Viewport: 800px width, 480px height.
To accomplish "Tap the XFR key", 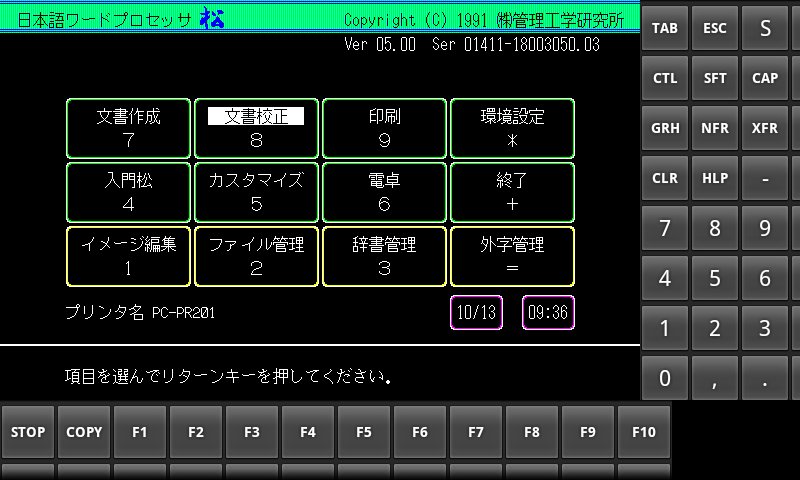I will point(765,128).
